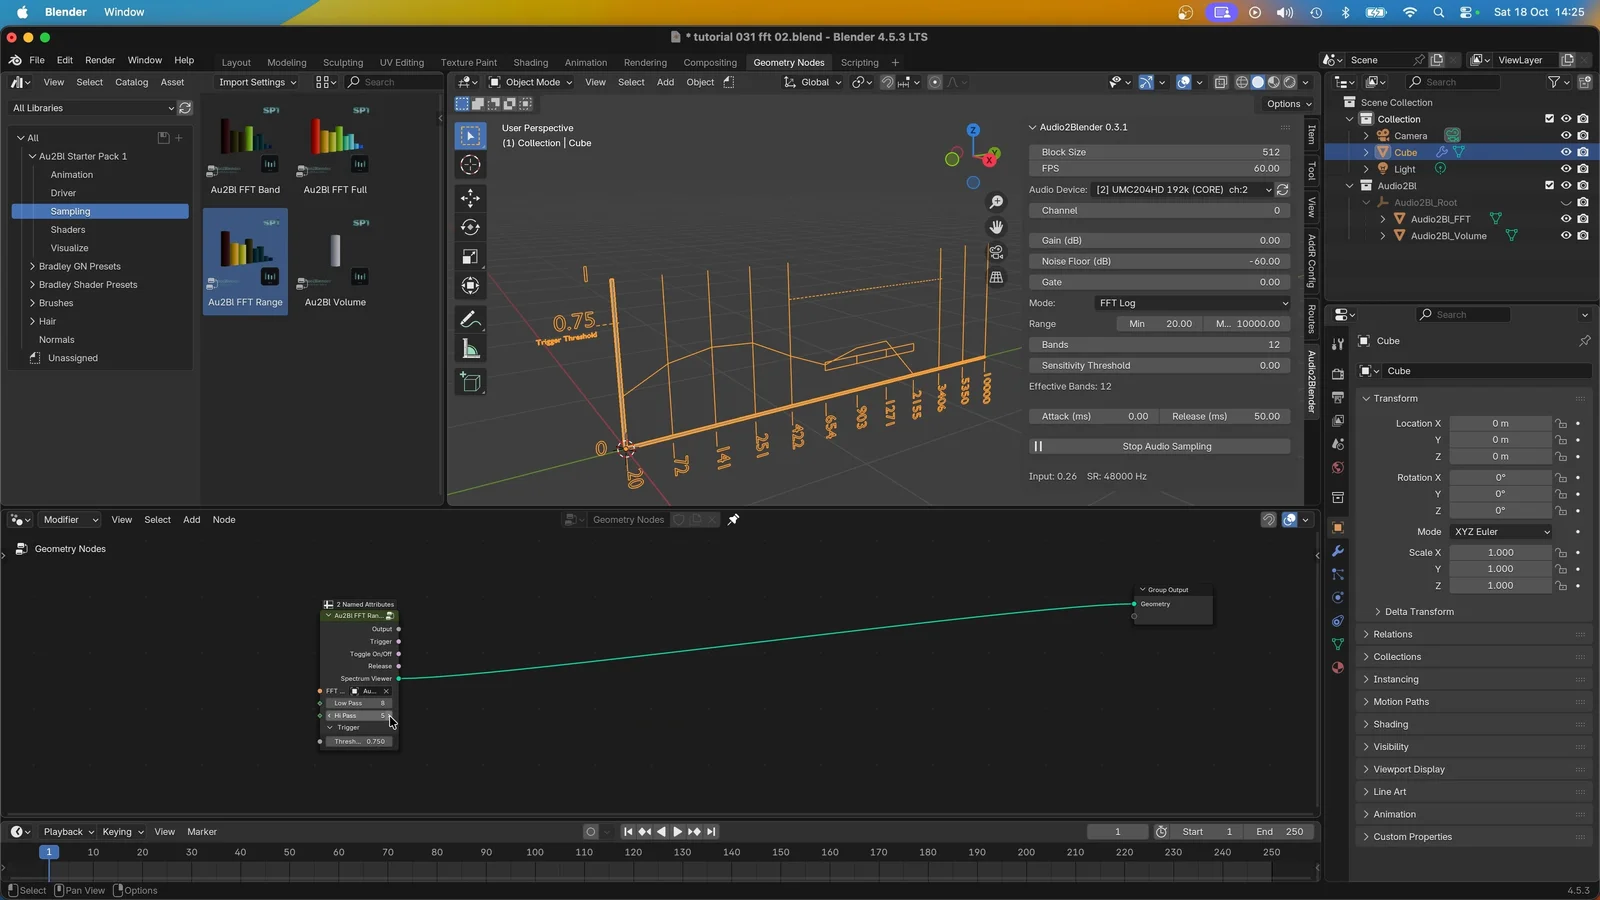Select the Move tool in viewport toolbar
Viewport: 1600px width, 900px height.
[470, 199]
